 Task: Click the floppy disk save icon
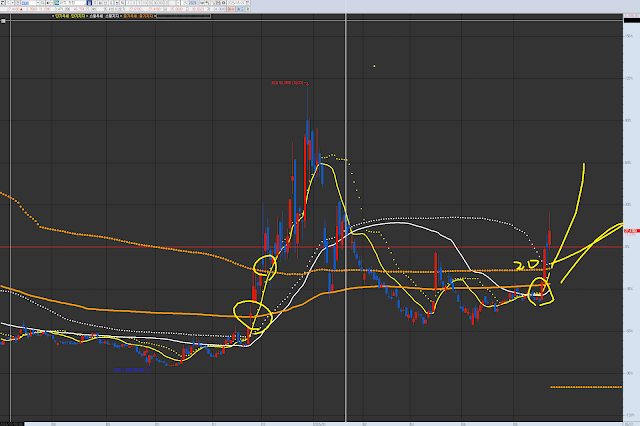218,3
